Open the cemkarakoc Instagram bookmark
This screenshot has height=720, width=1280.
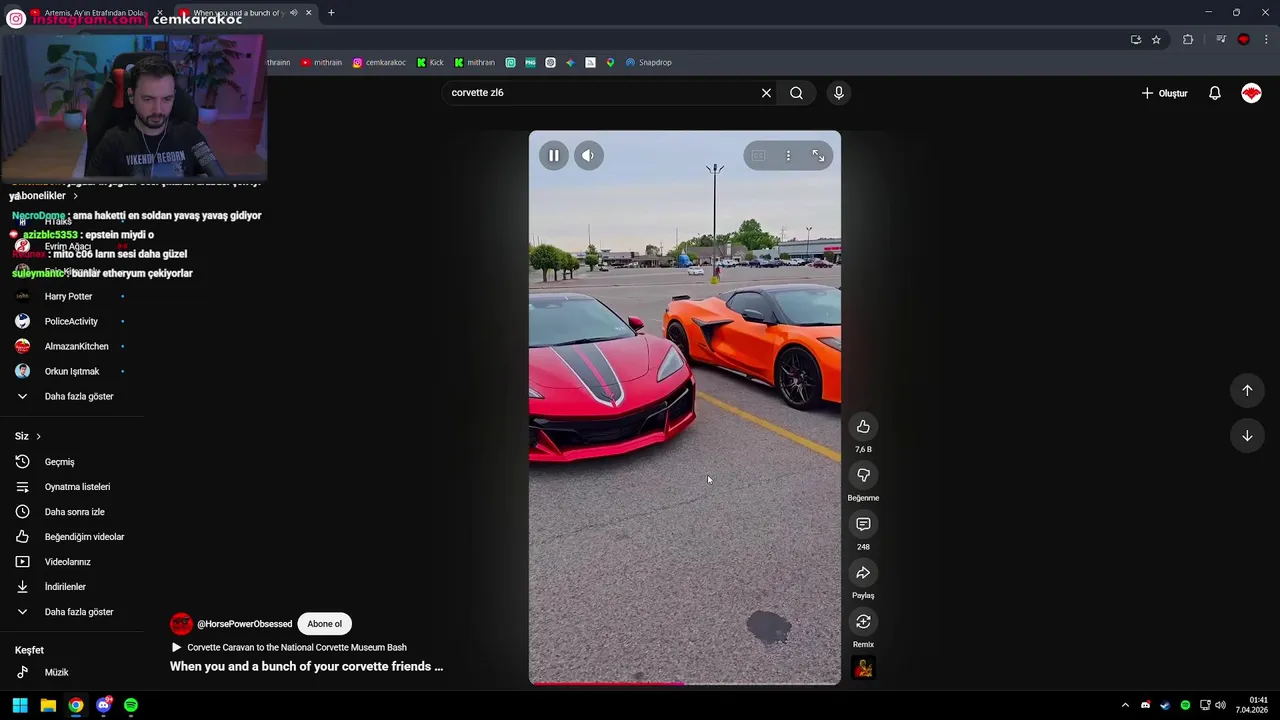tap(379, 62)
